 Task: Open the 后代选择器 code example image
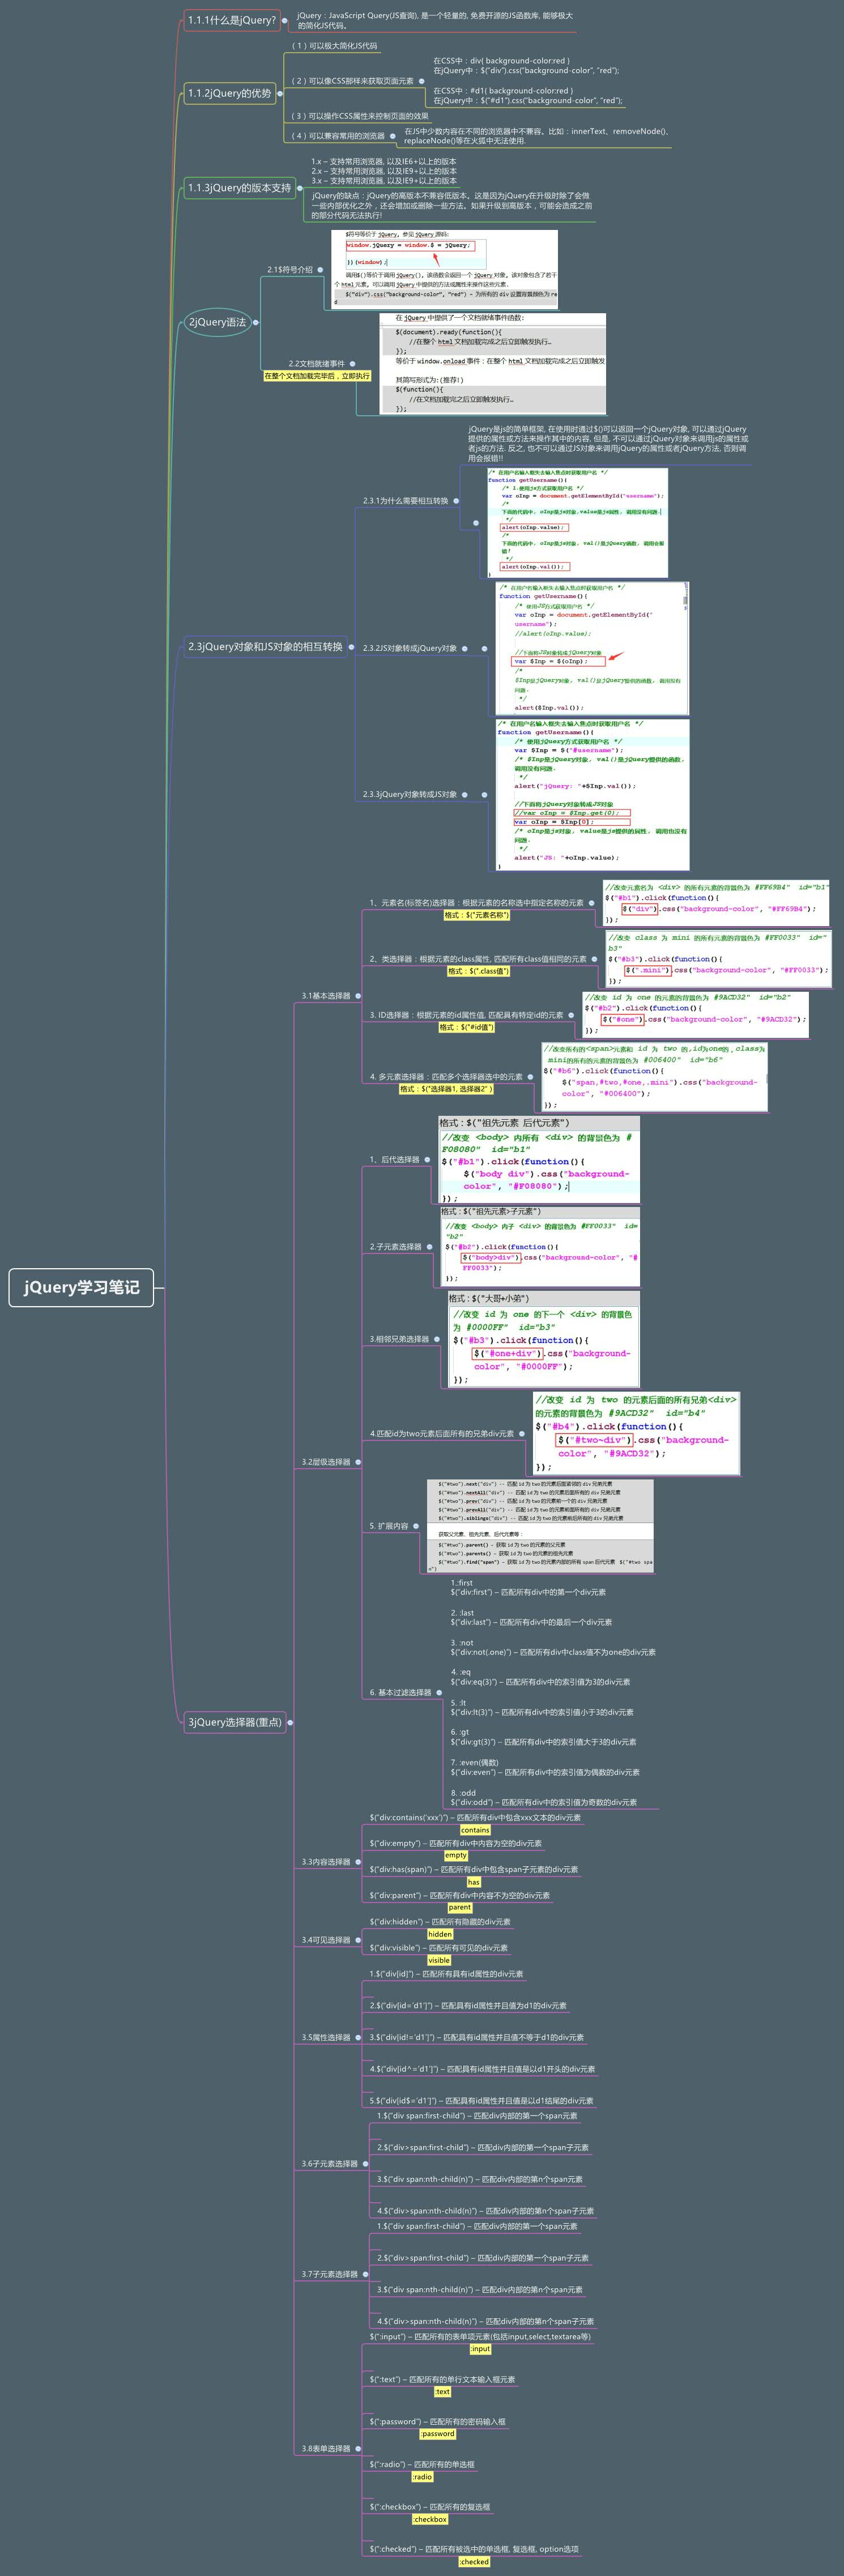tap(538, 1160)
